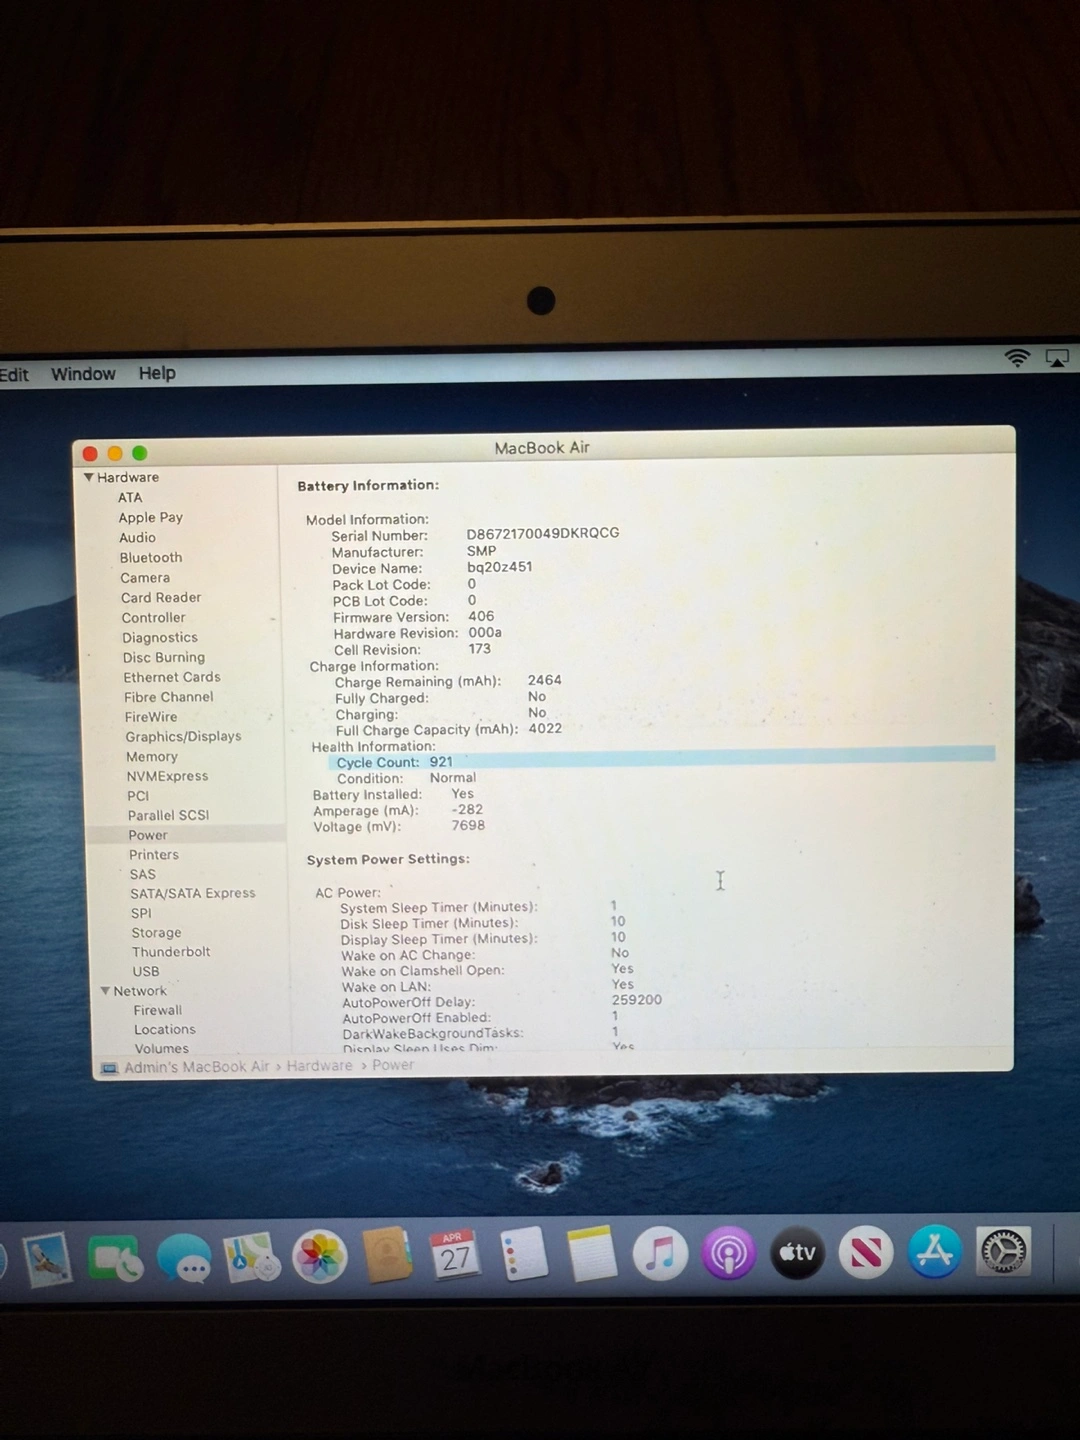This screenshot has height=1440, width=1080.
Task: Open Podcasts app in the Dock
Action: pyautogui.click(x=729, y=1252)
